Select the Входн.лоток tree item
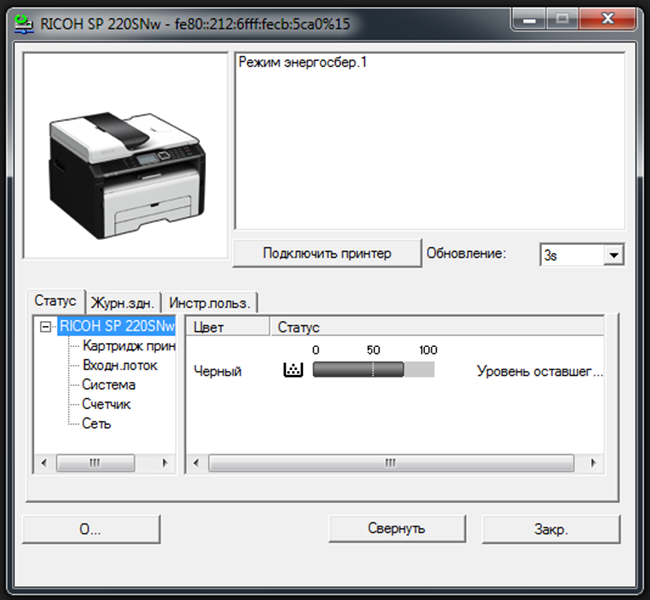The width and height of the screenshot is (650, 600). point(119,365)
